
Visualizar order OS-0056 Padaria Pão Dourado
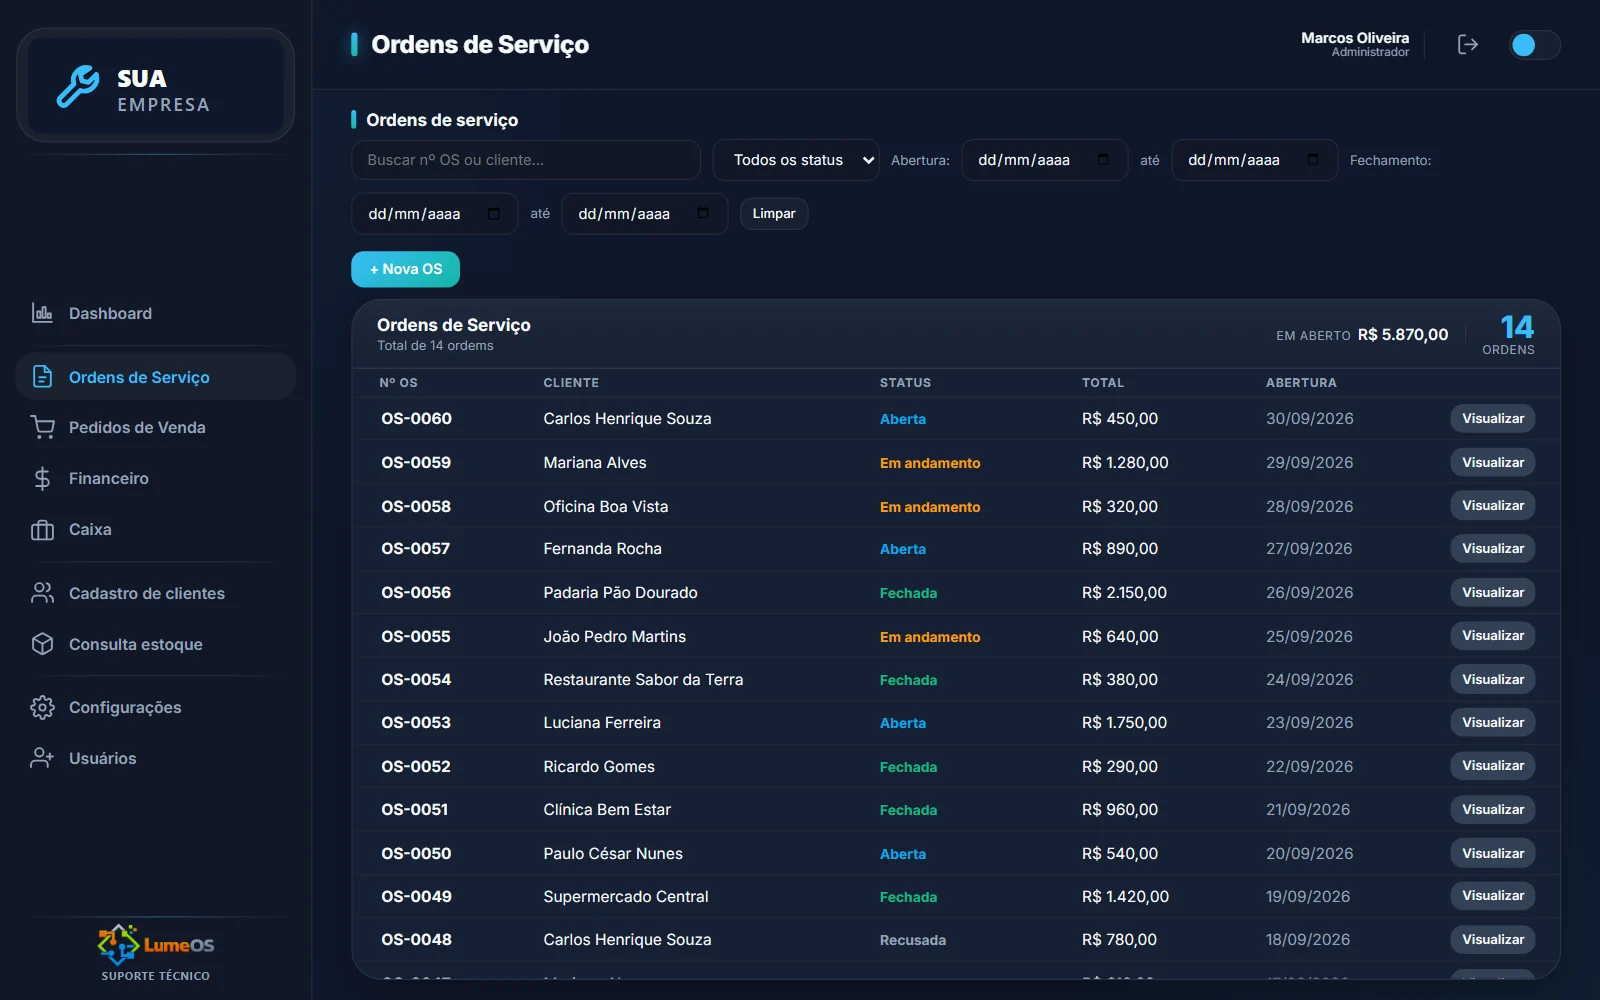coord(1493,592)
